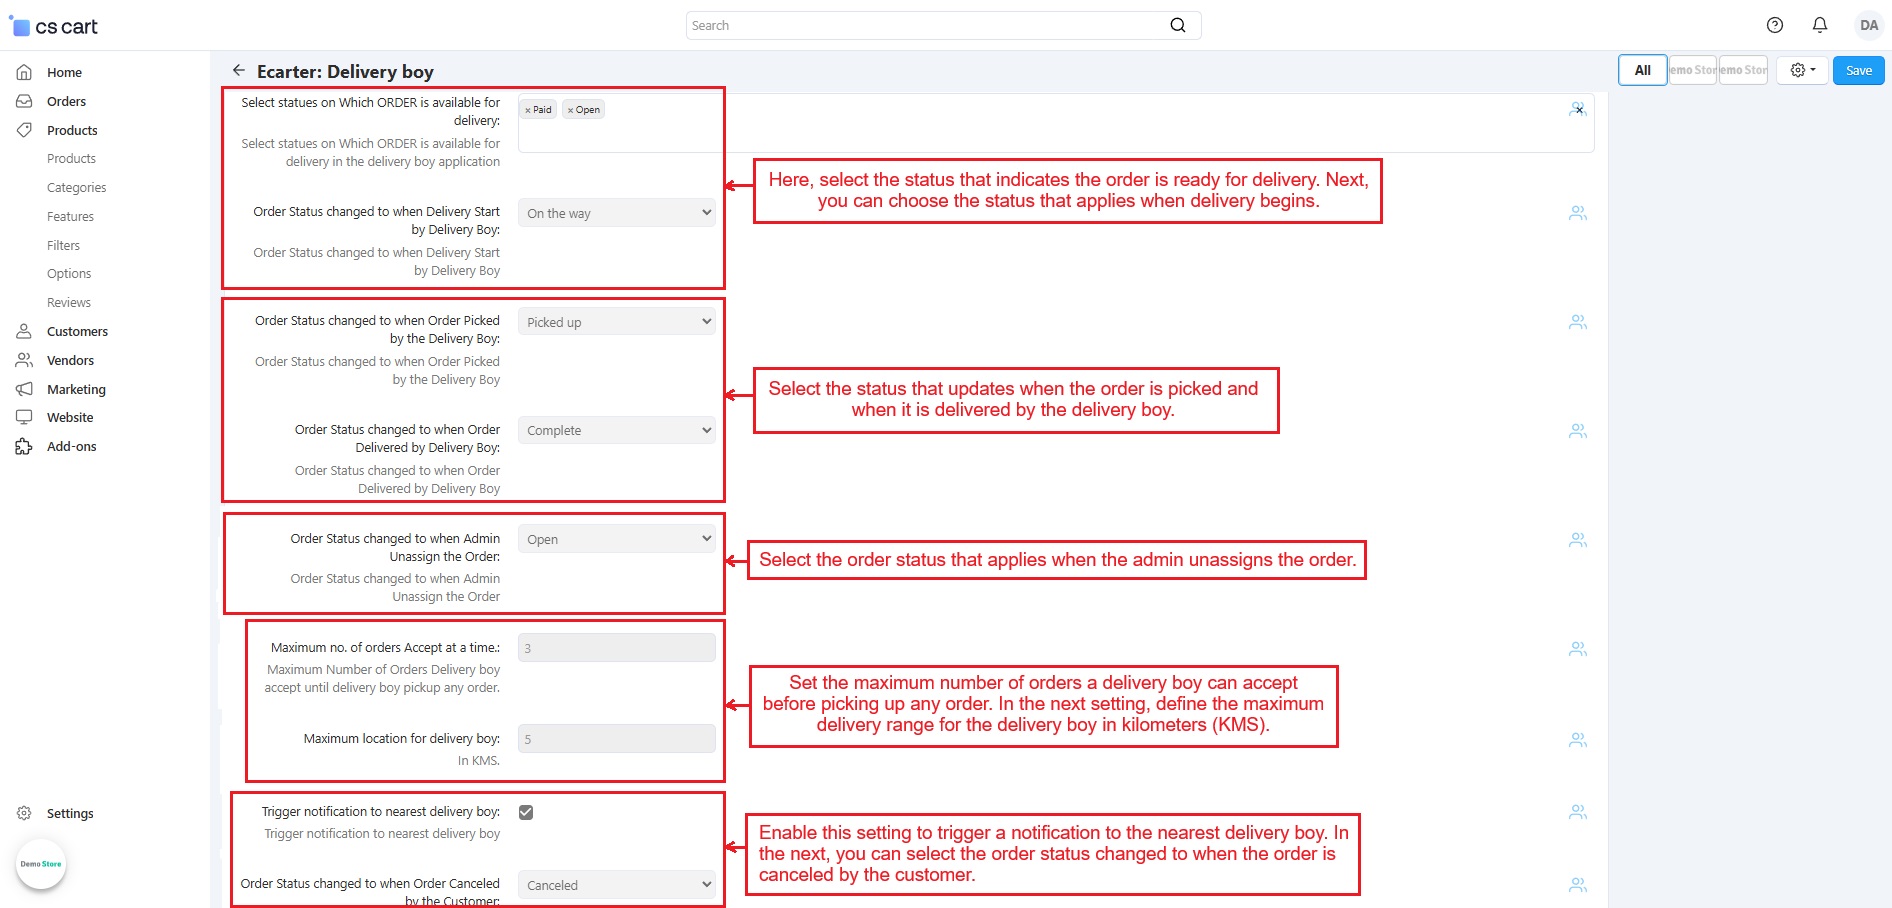
Task: Toggle Trigger notification to nearest delivery boy checkbox
Action: (526, 812)
